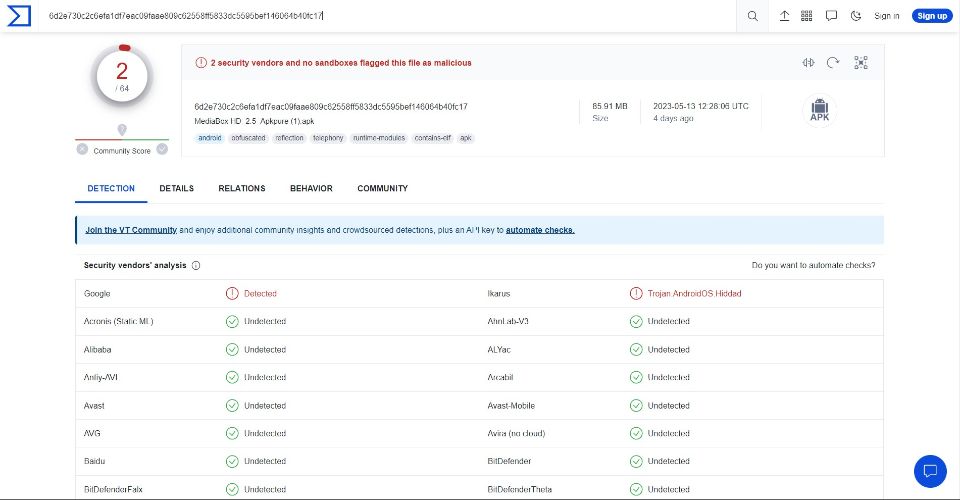The height and width of the screenshot is (500, 960).
Task: Click the malicious flagged alert icon
Action: (x=201, y=62)
